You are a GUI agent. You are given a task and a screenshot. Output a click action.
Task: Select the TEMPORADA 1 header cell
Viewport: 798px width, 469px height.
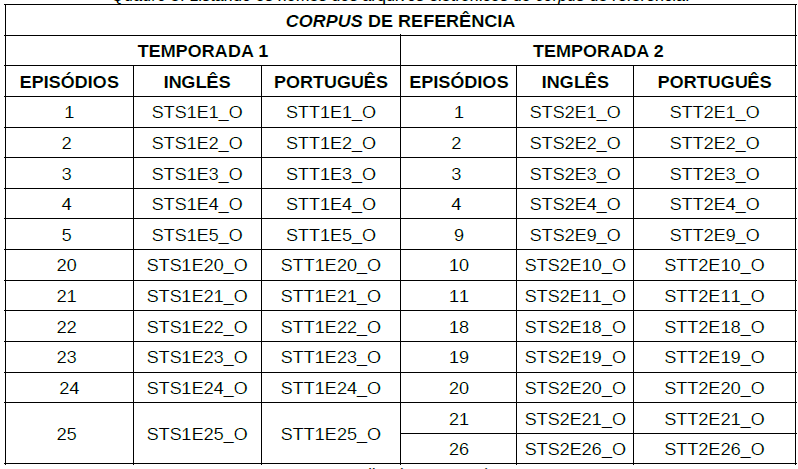point(203,51)
